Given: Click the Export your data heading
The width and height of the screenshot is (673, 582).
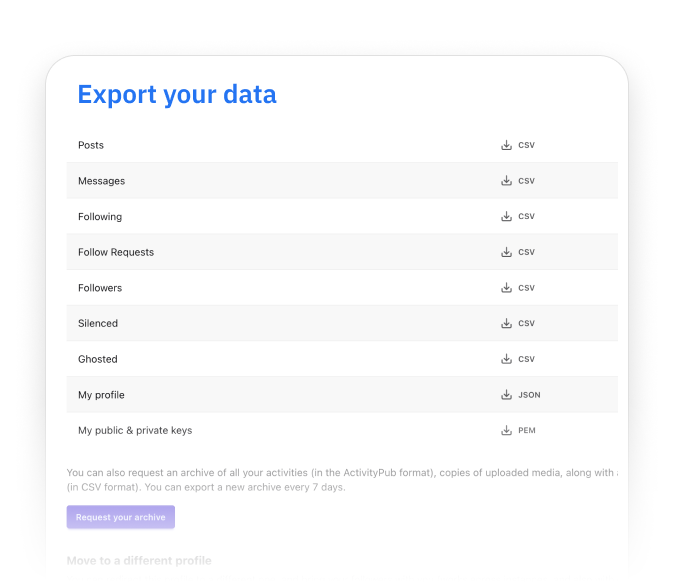Looking at the screenshot, I should (177, 95).
